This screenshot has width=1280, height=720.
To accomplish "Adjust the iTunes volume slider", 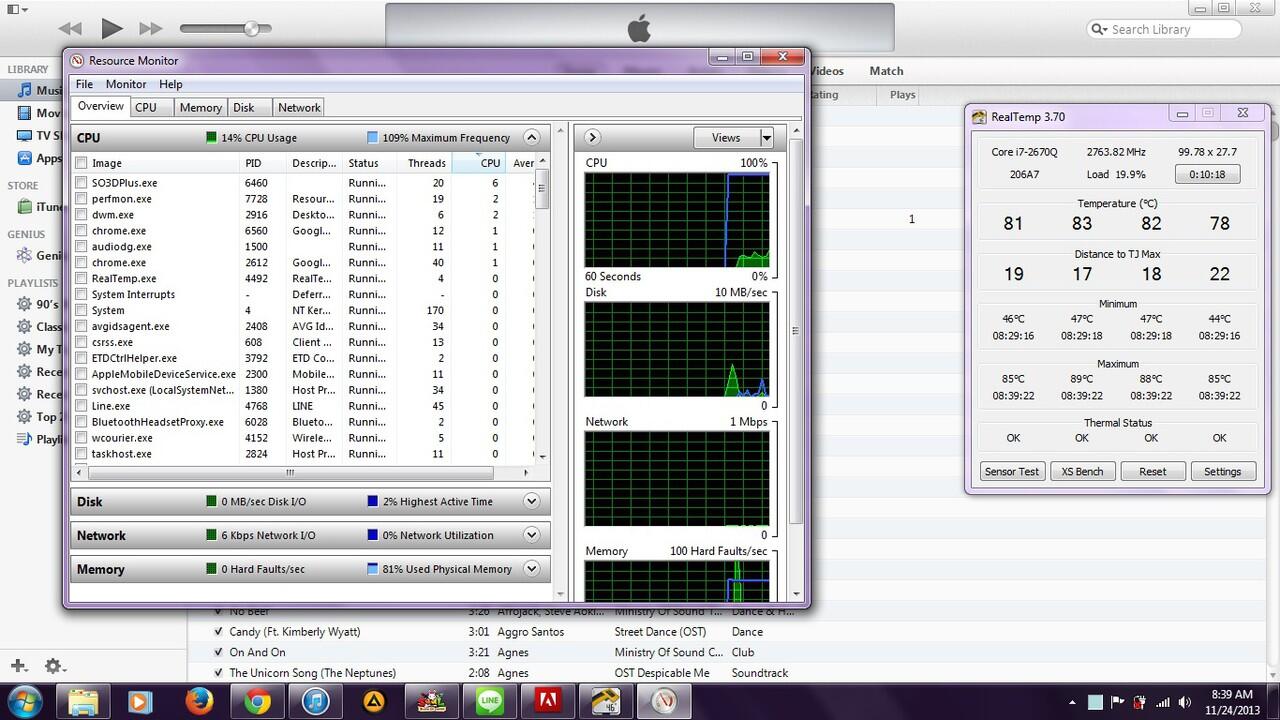I will point(251,29).
